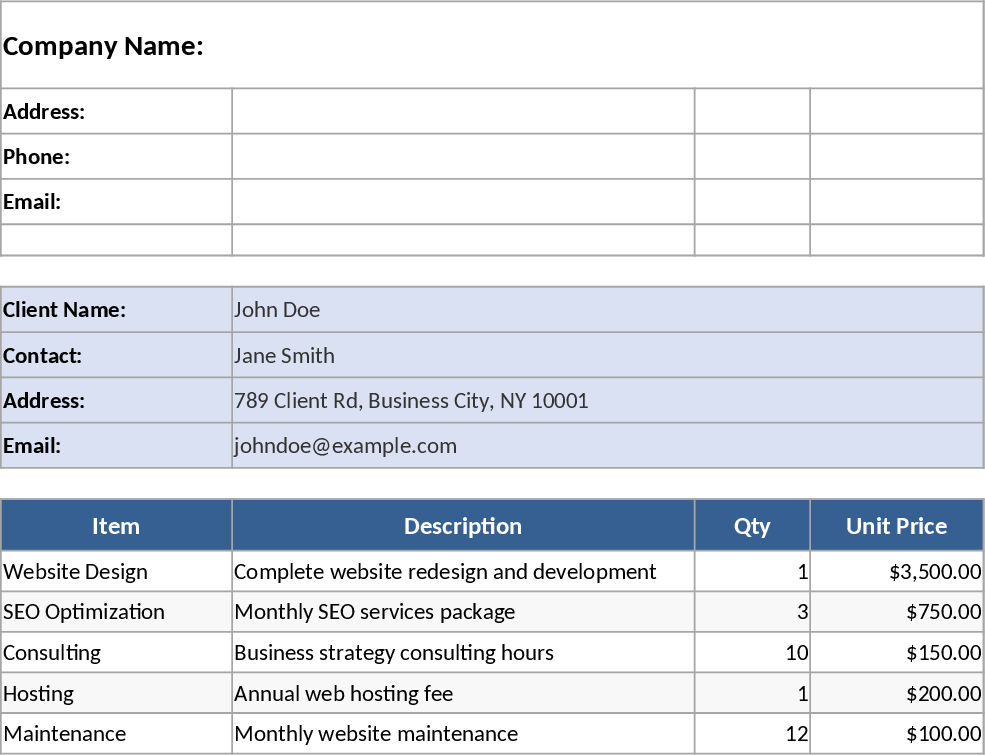Click the $3,500.00 unit price cell
985x755 pixels.
[x=896, y=572]
